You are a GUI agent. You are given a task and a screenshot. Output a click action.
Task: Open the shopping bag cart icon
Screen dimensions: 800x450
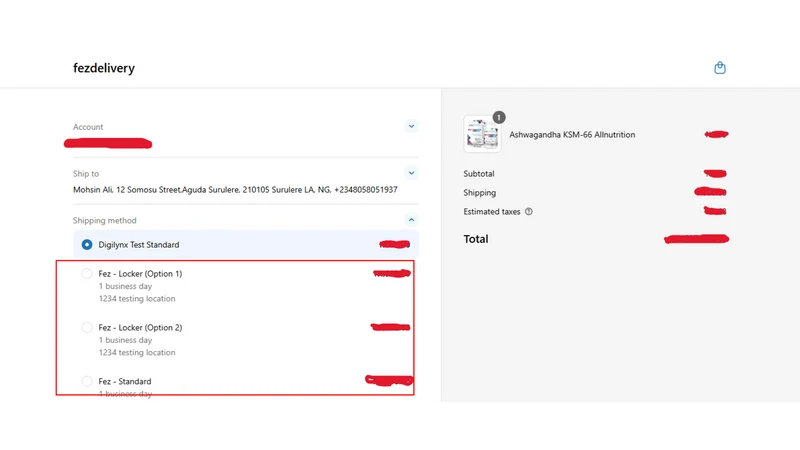719,67
